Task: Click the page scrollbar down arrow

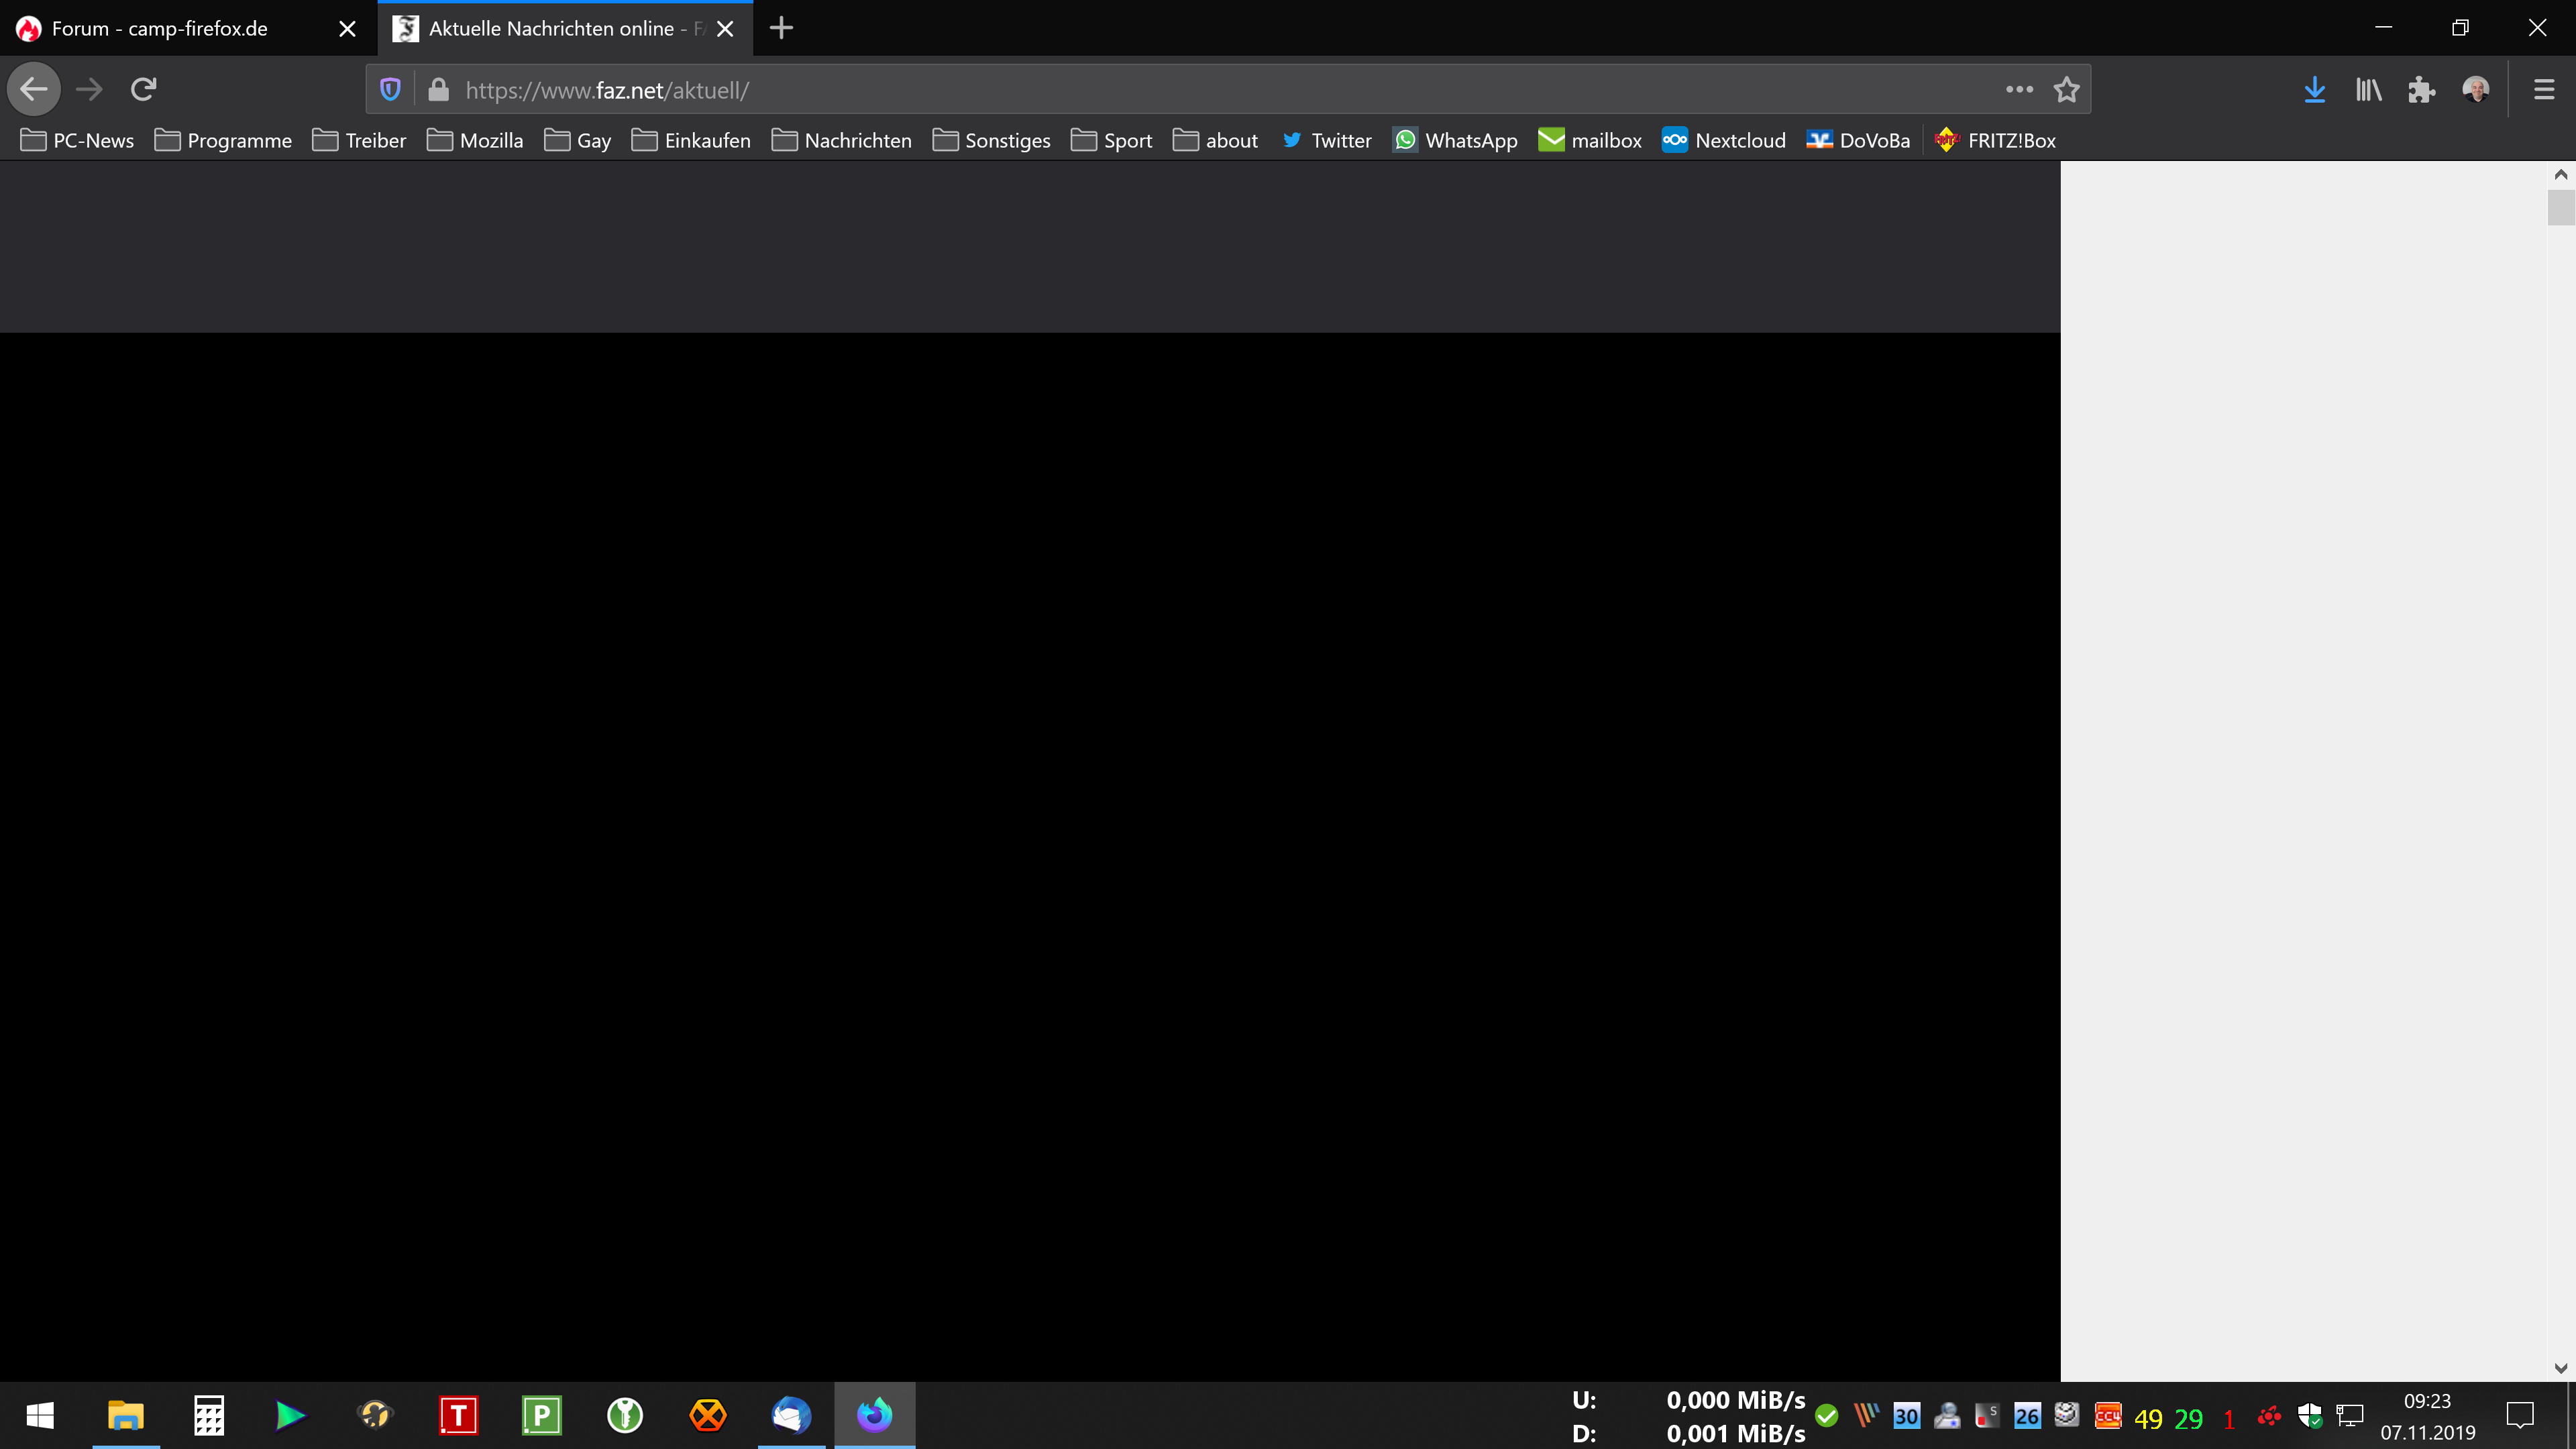Action: (2560, 1368)
